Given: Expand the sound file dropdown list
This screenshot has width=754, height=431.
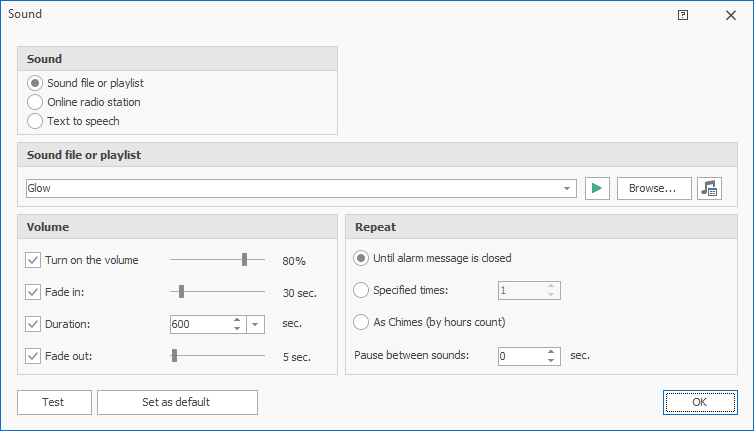Looking at the screenshot, I should click(x=568, y=188).
